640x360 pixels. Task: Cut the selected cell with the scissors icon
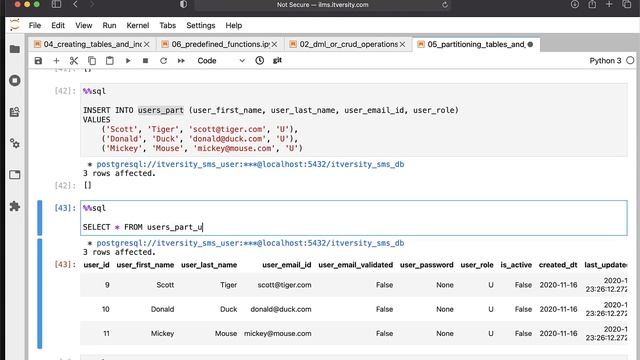click(74, 61)
